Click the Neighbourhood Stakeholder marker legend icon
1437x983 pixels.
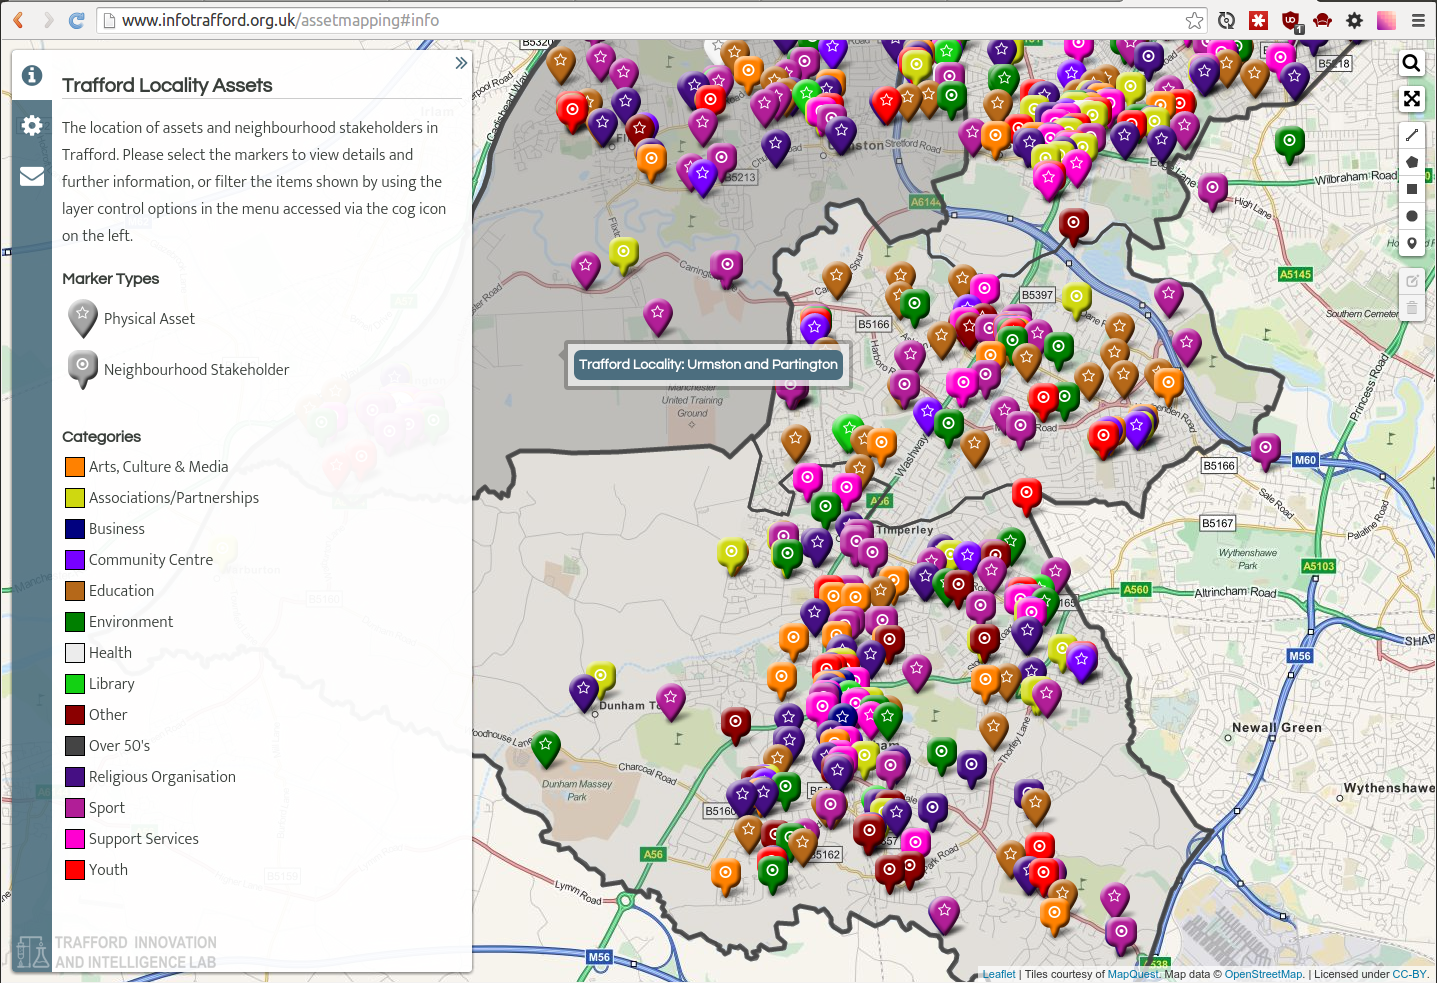(x=82, y=369)
